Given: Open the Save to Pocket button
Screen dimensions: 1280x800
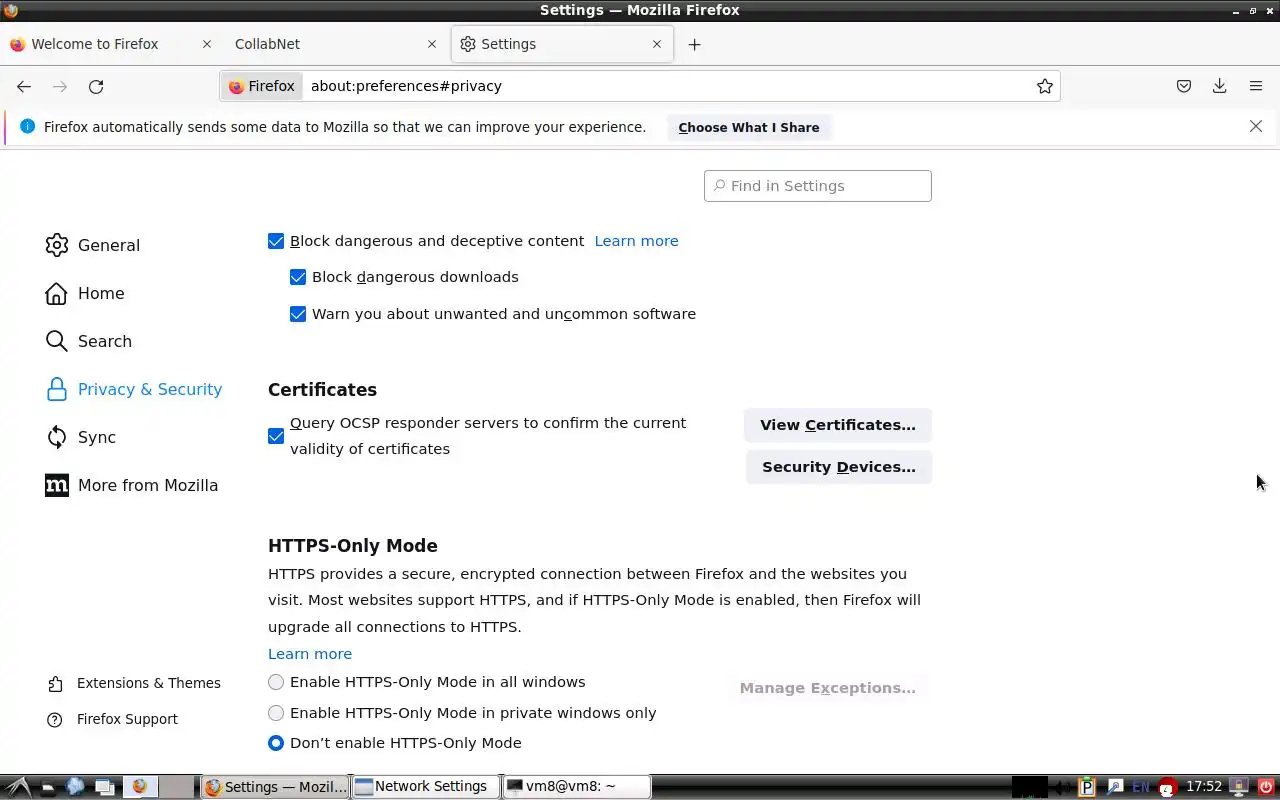Looking at the screenshot, I should 1184,86.
